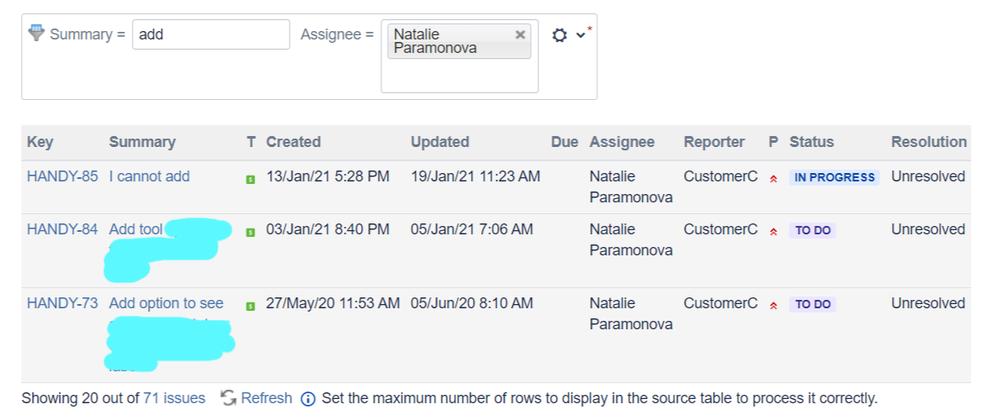Click inside the Assignee filter box
The width and height of the screenshot is (998, 420).
point(459,75)
